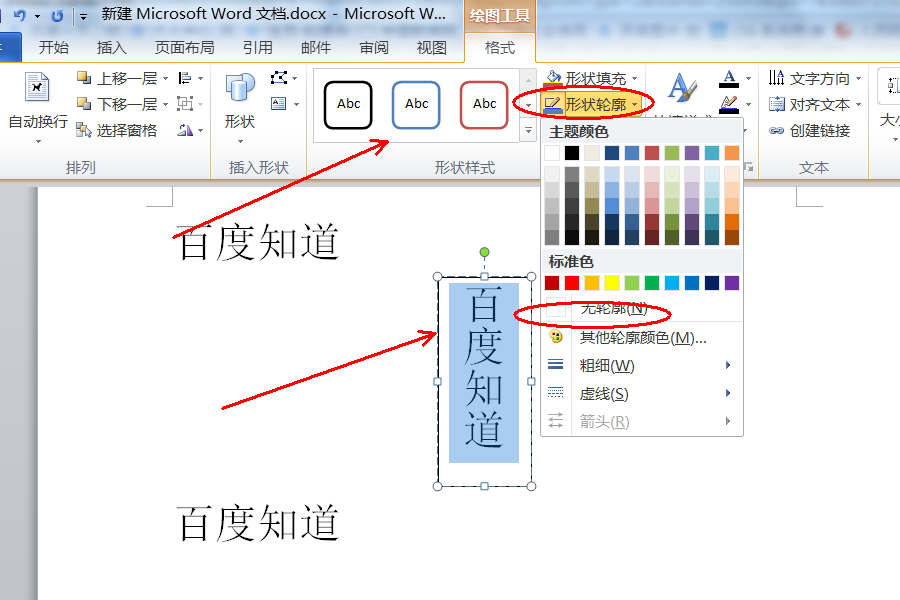Screen dimensions: 900x600
Task: Open the 插入 ribbon tab
Action: (x=111, y=46)
